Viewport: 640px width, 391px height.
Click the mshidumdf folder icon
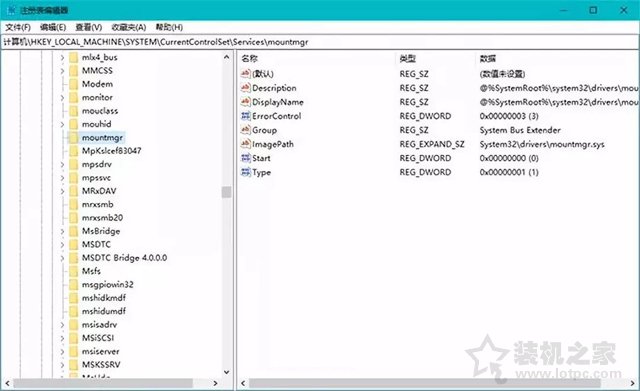pyautogui.click(x=73, y=311)
